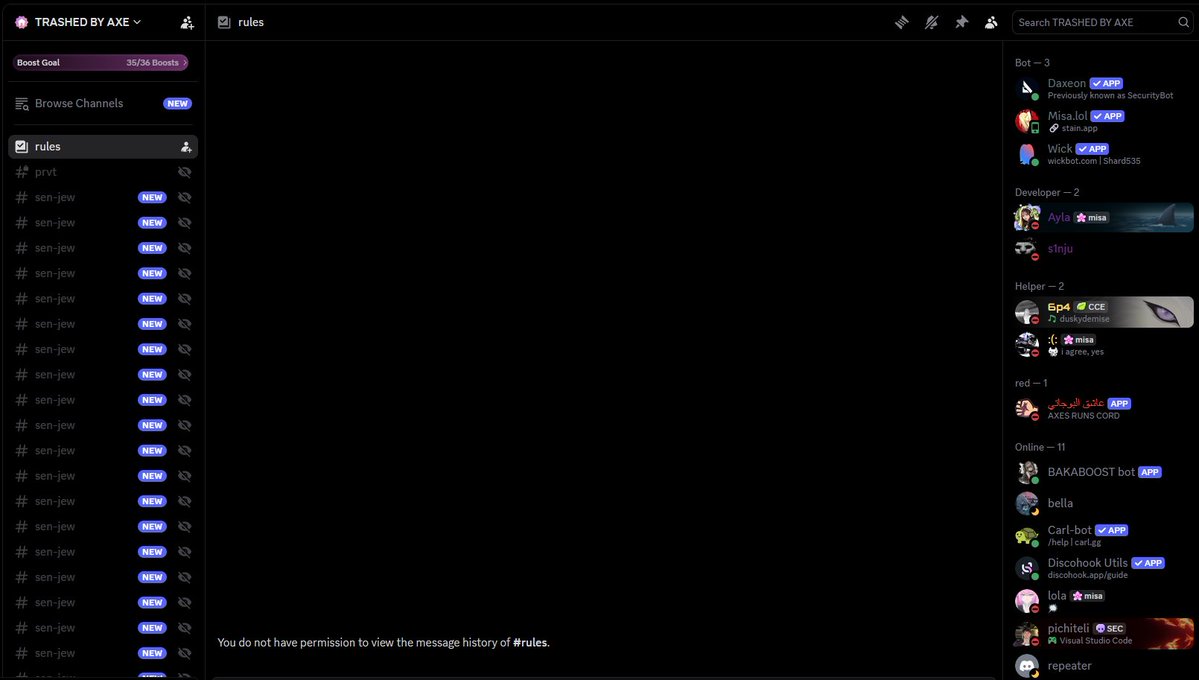Screen dimensions: 1199x680
Task: Click the magnifier icon in search box
Action: 1183,22
